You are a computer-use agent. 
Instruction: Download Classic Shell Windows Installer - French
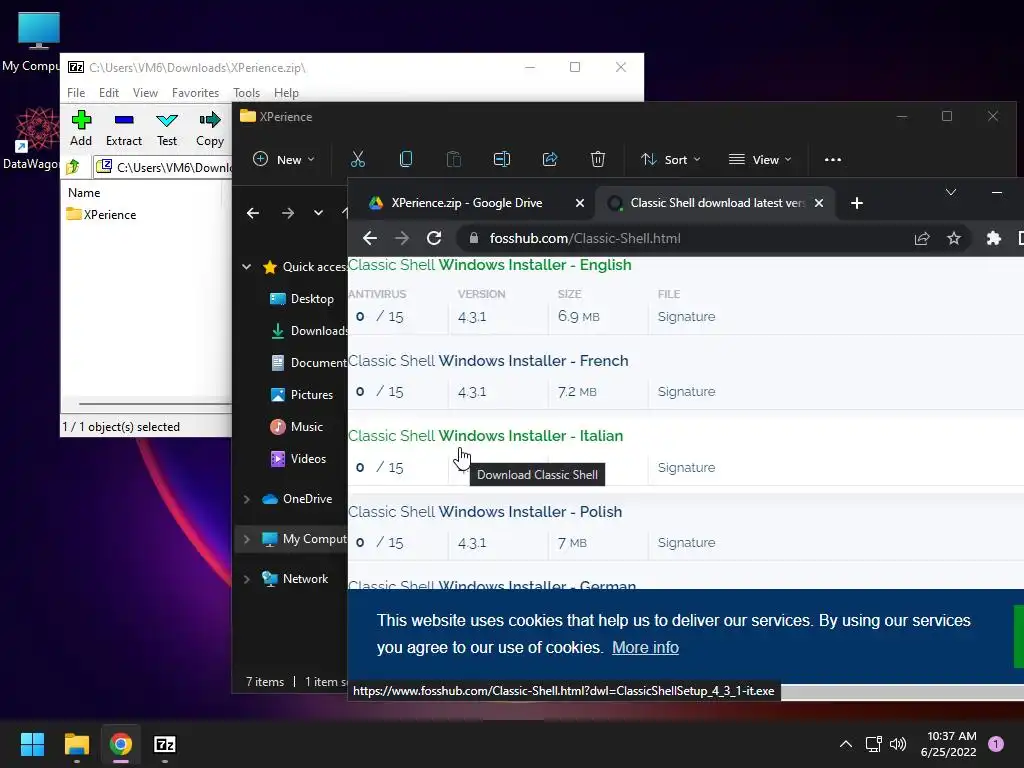tap(488, 360)
